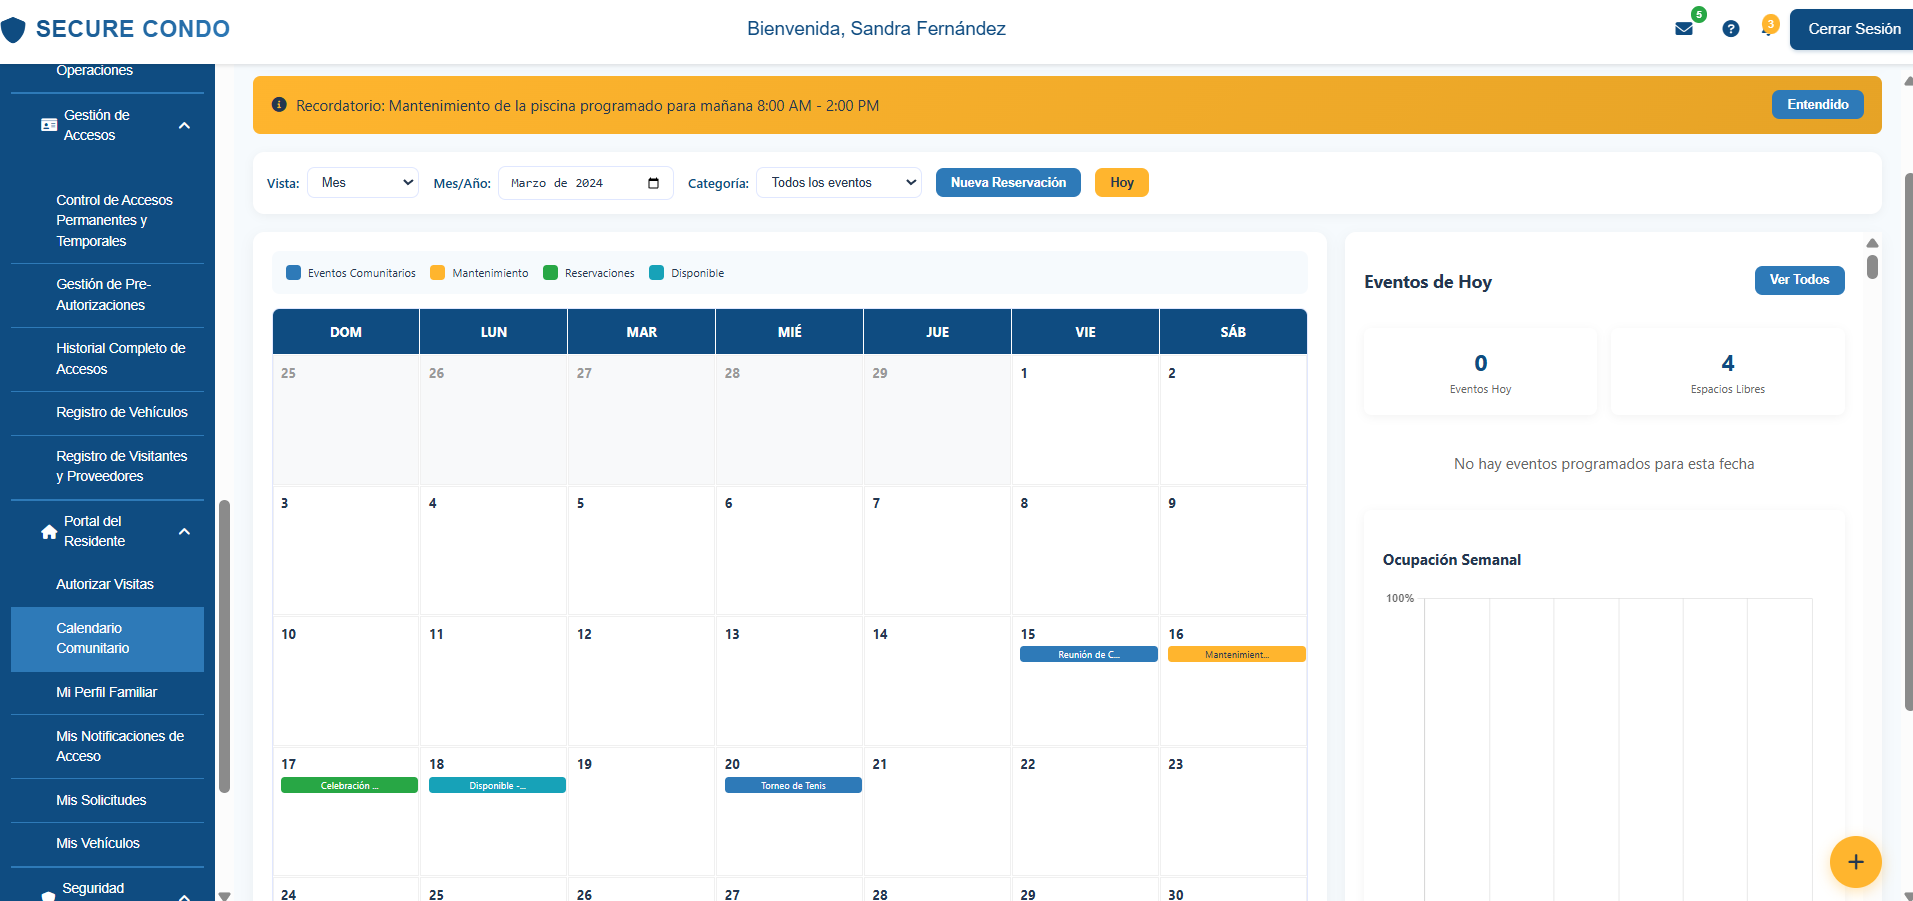Click the Mantenimiento orange legend swatch
1913x901 pixels.
coord(437,273)
